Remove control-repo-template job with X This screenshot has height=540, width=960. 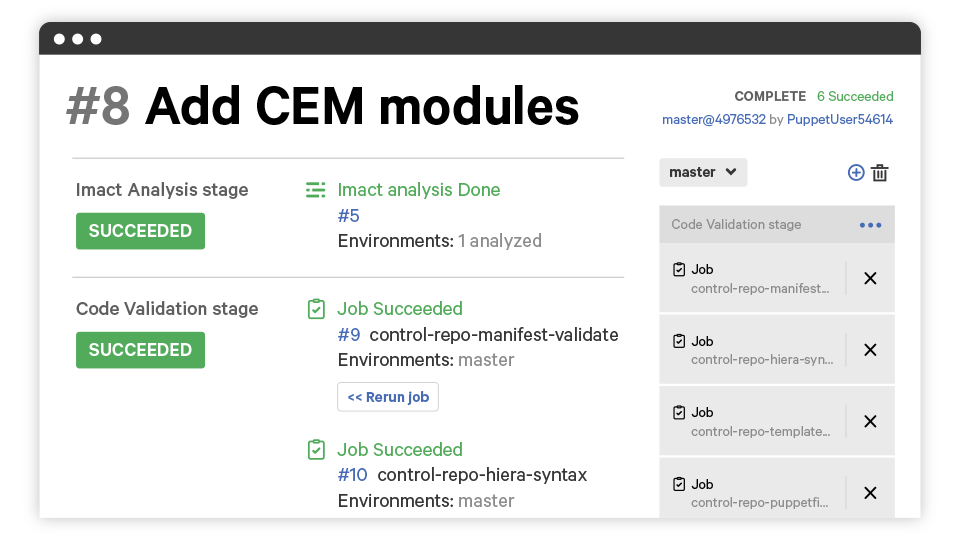[870, 421]
